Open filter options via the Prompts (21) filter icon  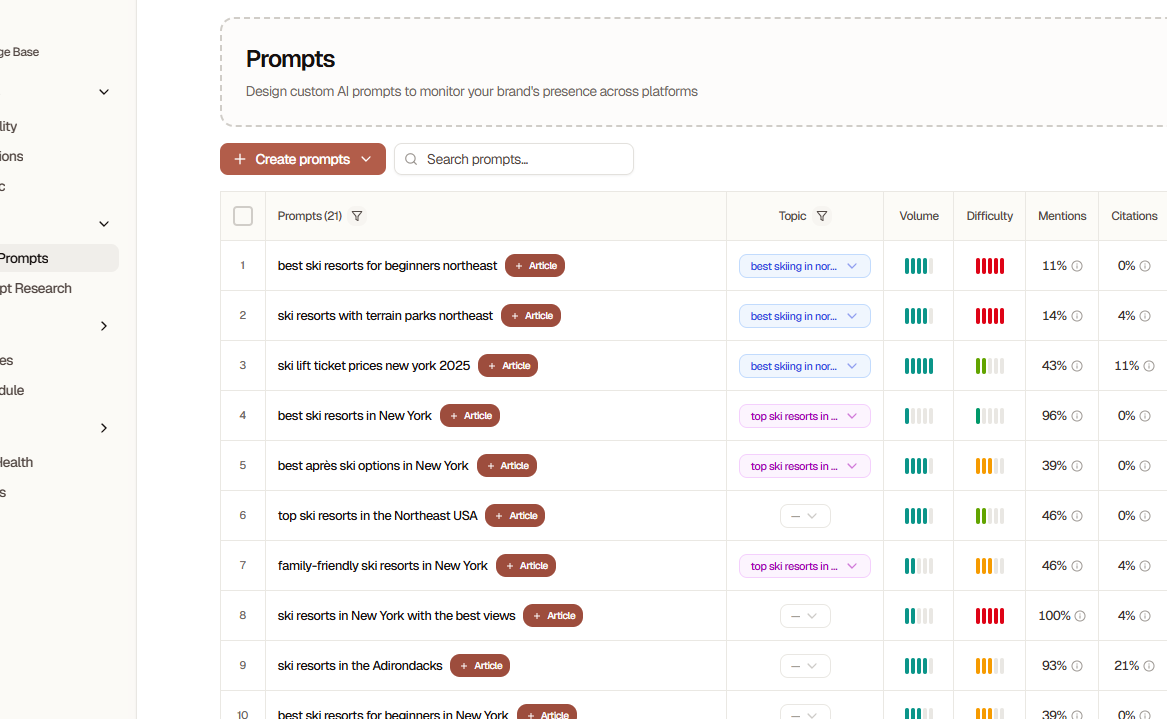357,215
